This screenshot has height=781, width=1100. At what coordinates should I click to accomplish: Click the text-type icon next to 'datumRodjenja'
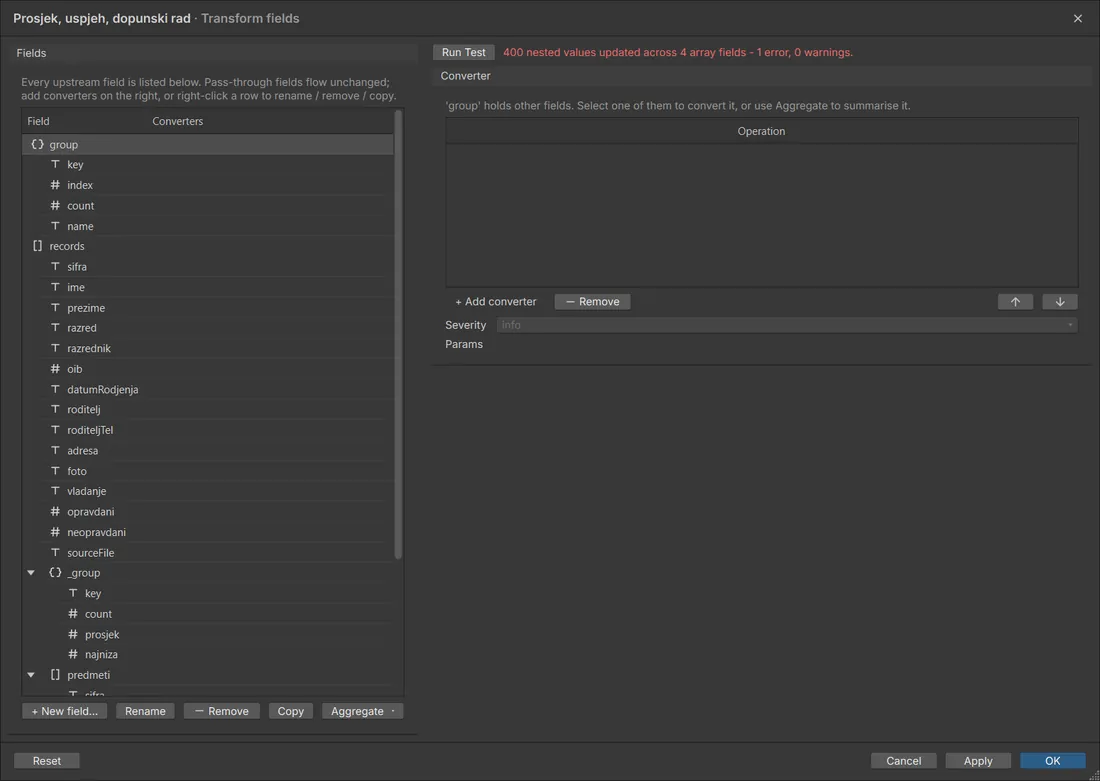click(x=55, y=389)
